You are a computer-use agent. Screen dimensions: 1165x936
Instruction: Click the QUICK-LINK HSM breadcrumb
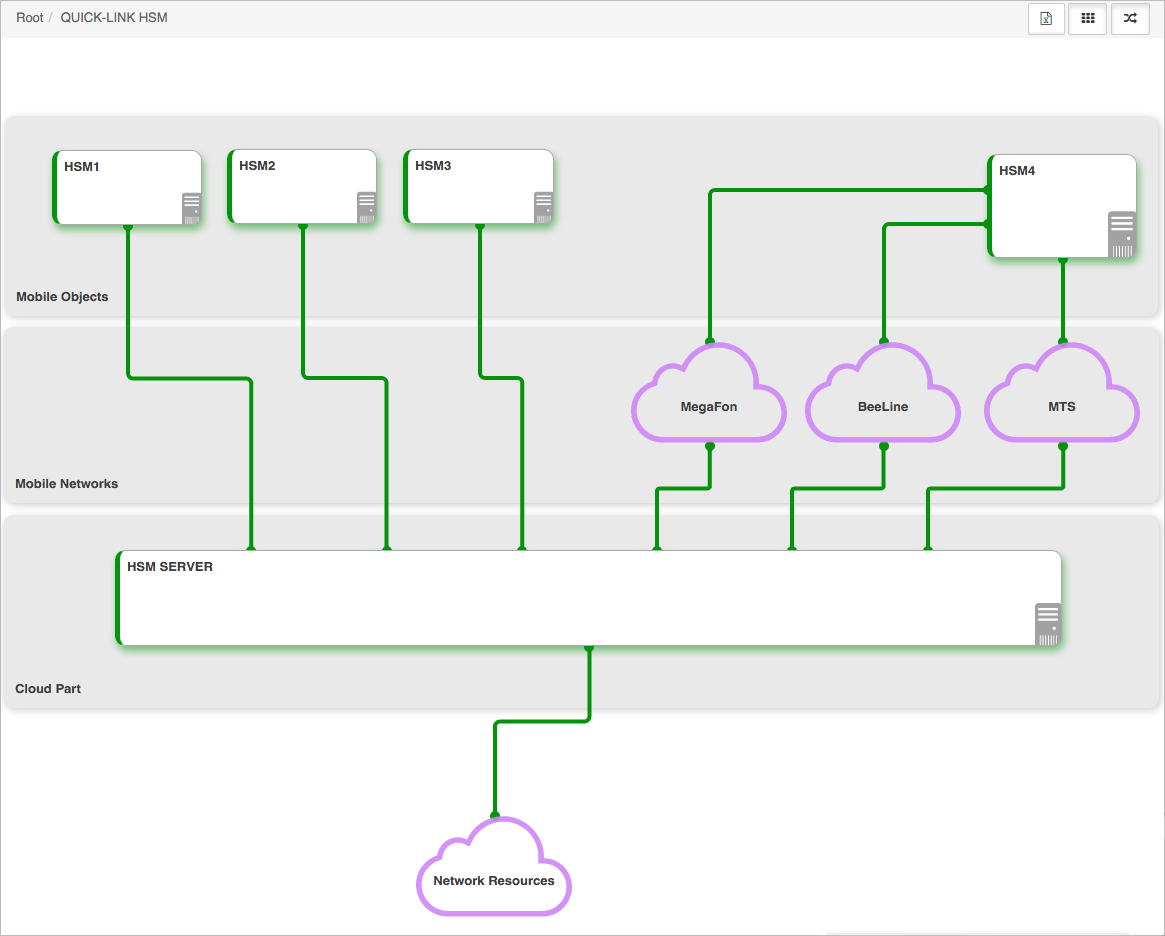tap(114, 18)
